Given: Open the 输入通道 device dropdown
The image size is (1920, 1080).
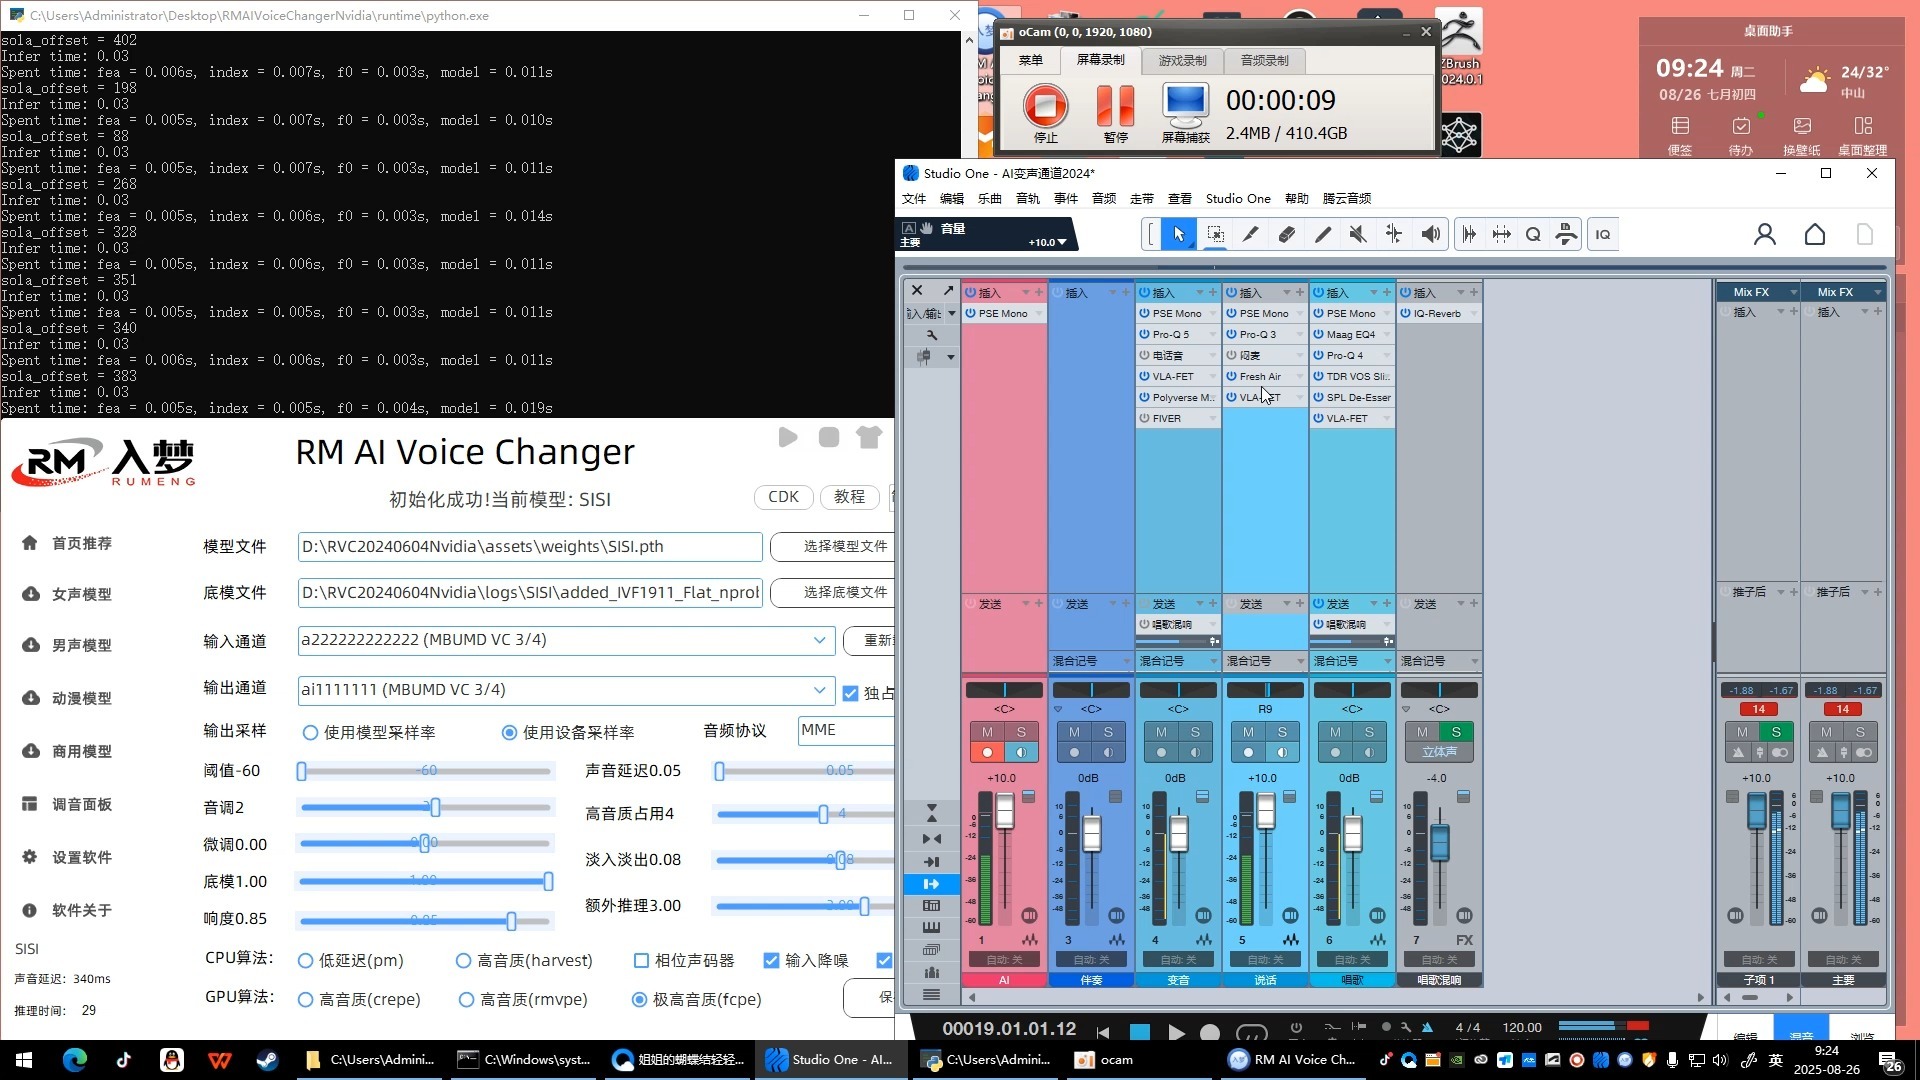Looking at the screenshot, I should pos(819,640).
